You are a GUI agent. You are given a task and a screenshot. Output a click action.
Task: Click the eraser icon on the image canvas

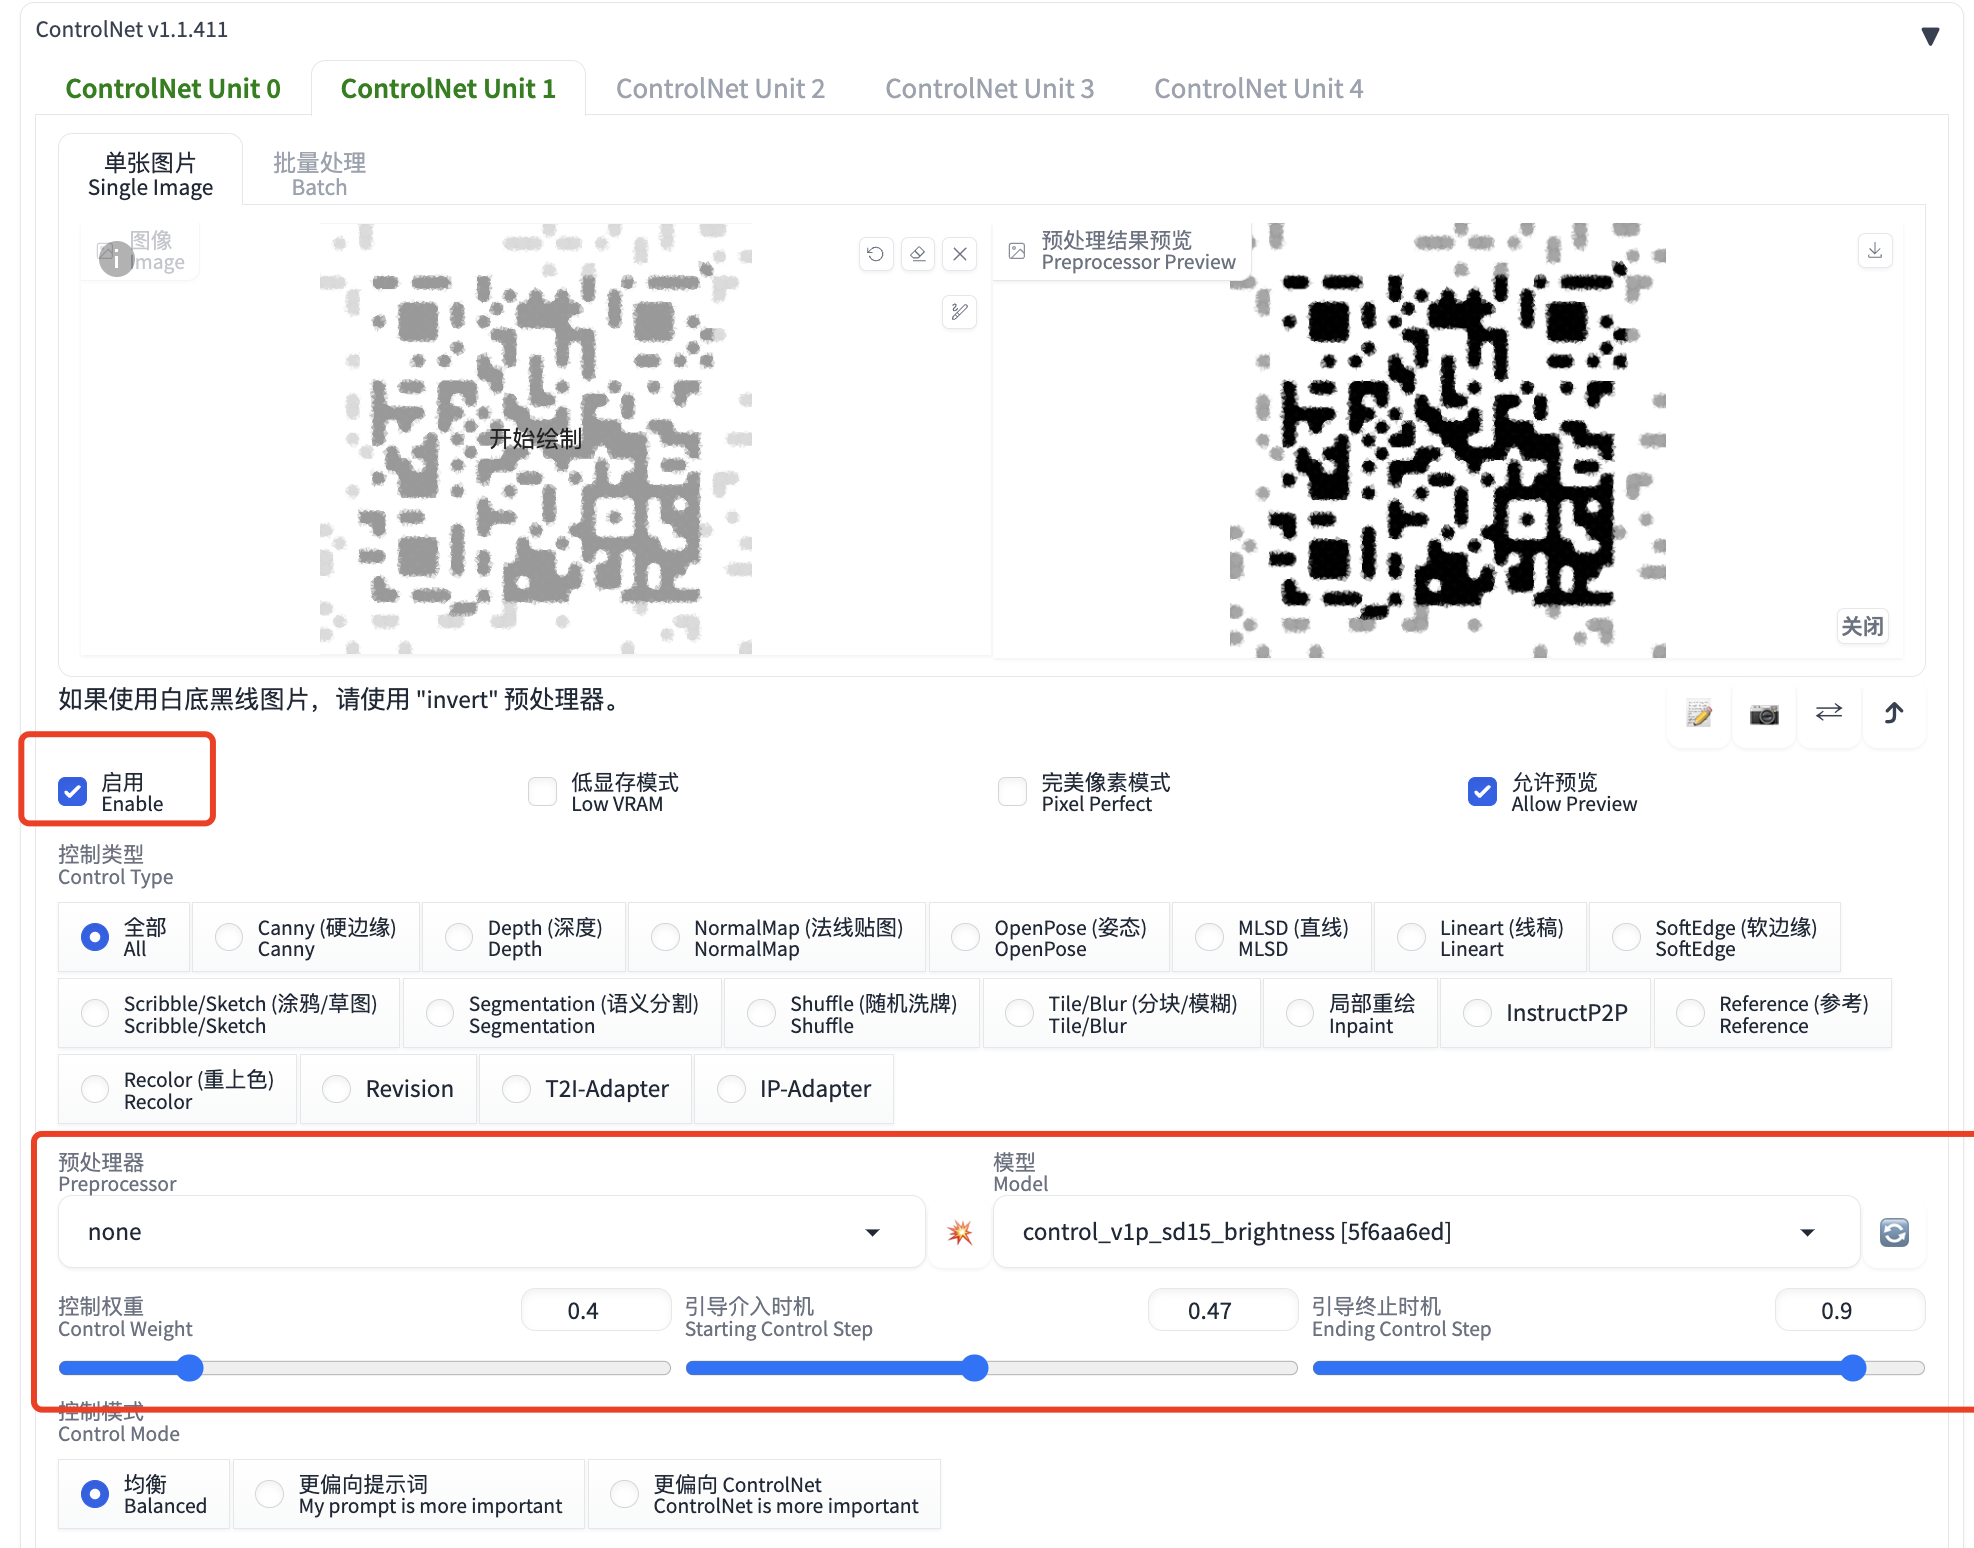[918, 254]
